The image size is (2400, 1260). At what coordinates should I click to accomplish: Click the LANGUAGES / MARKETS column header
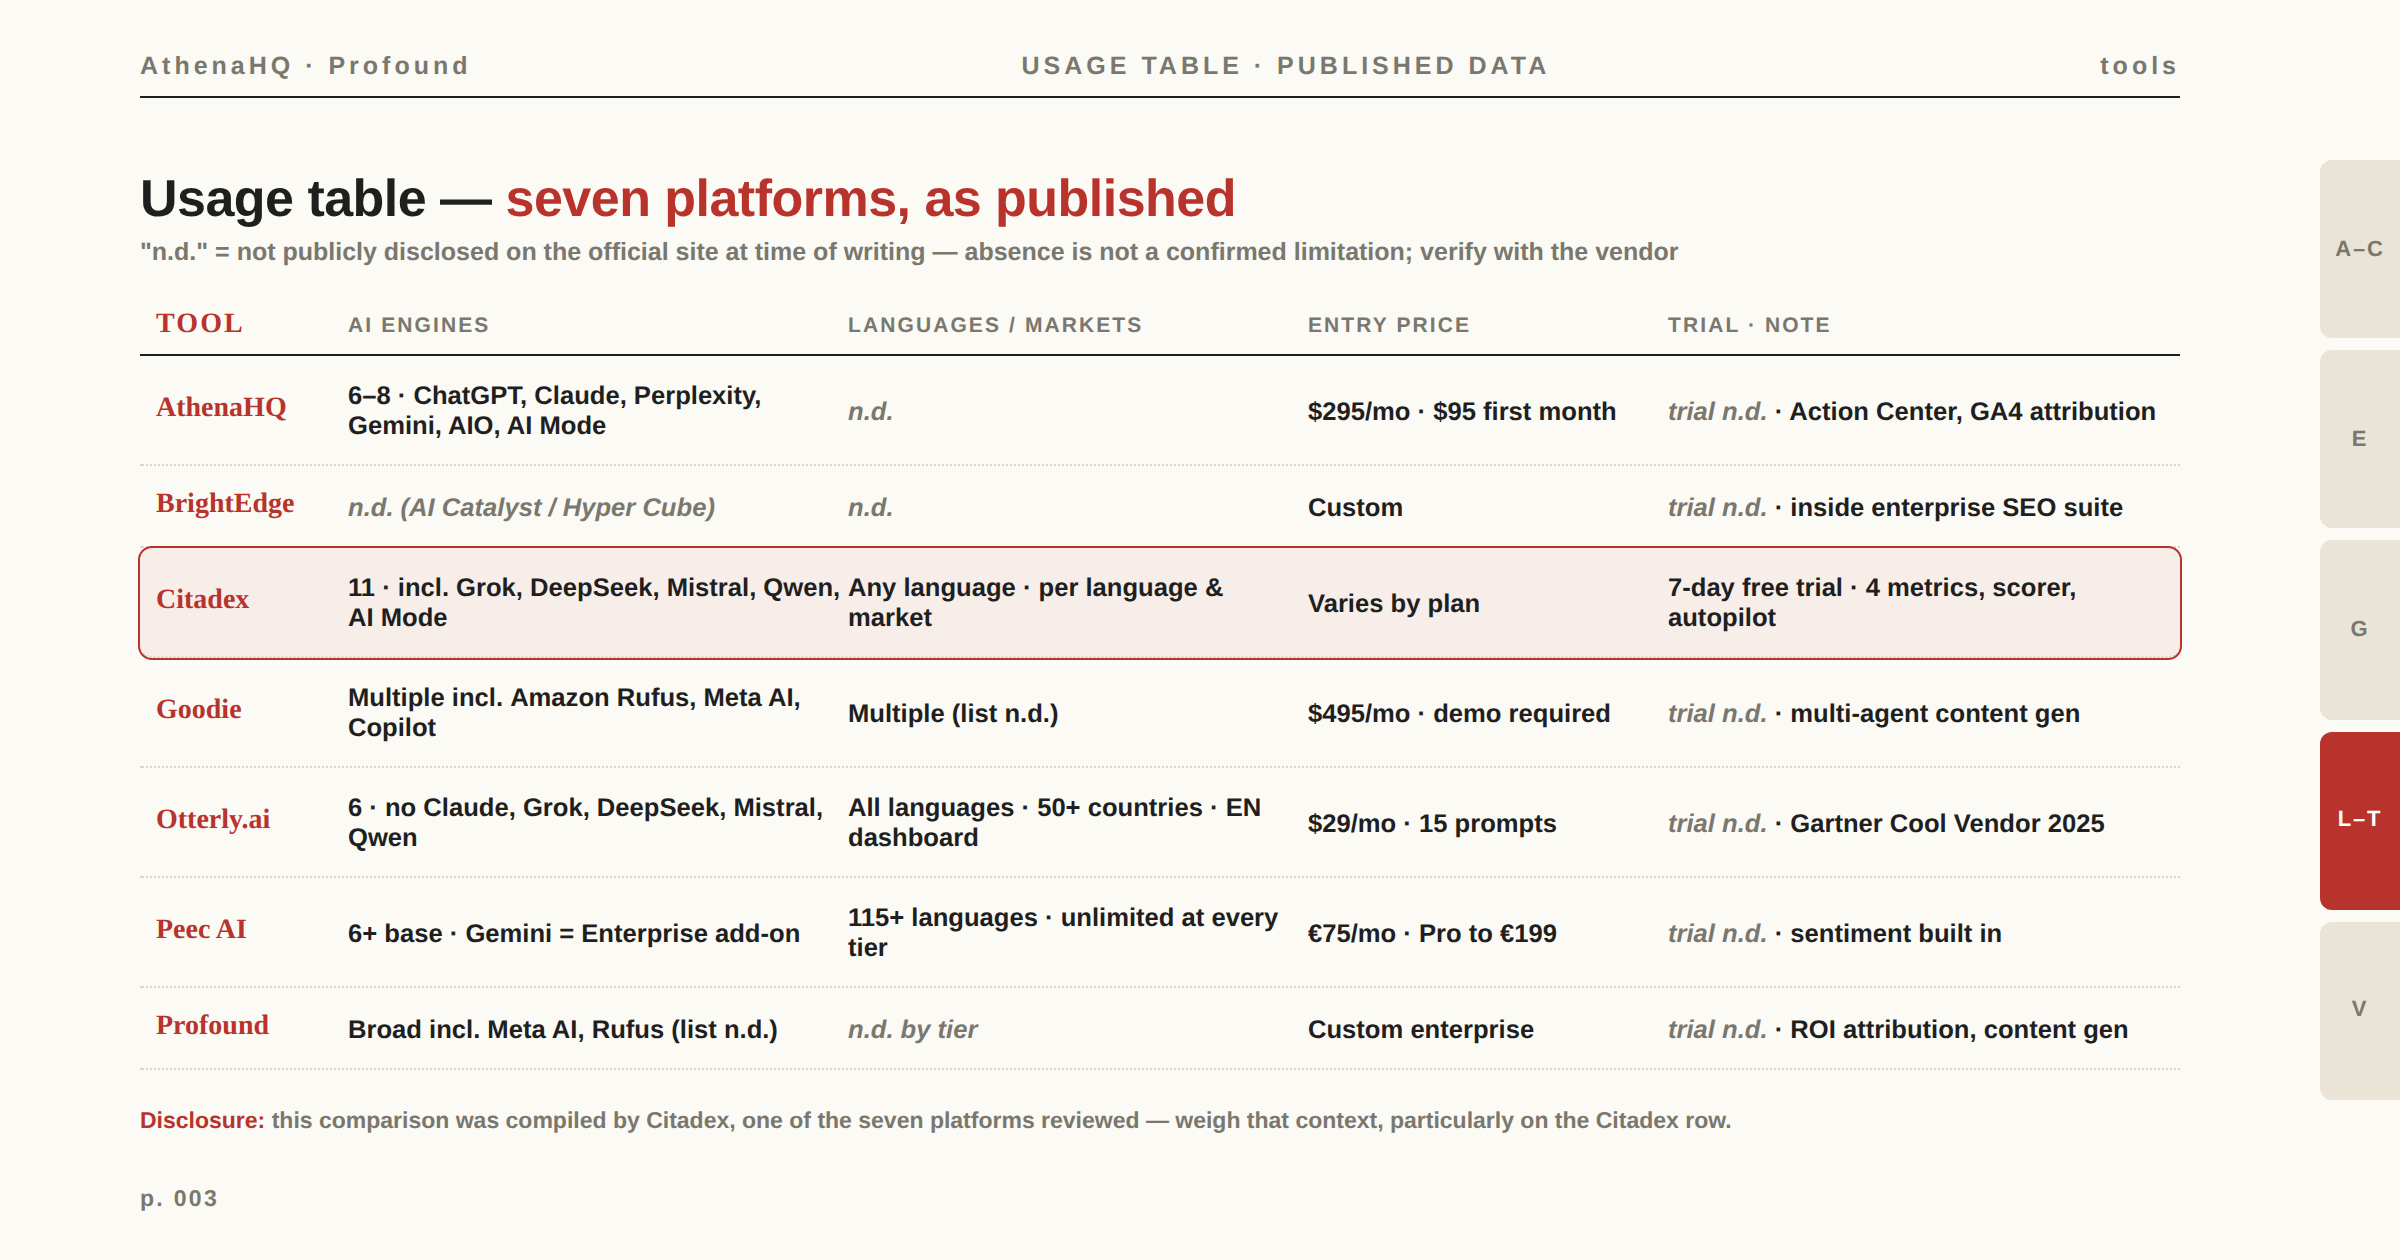(x=995, y=325)
